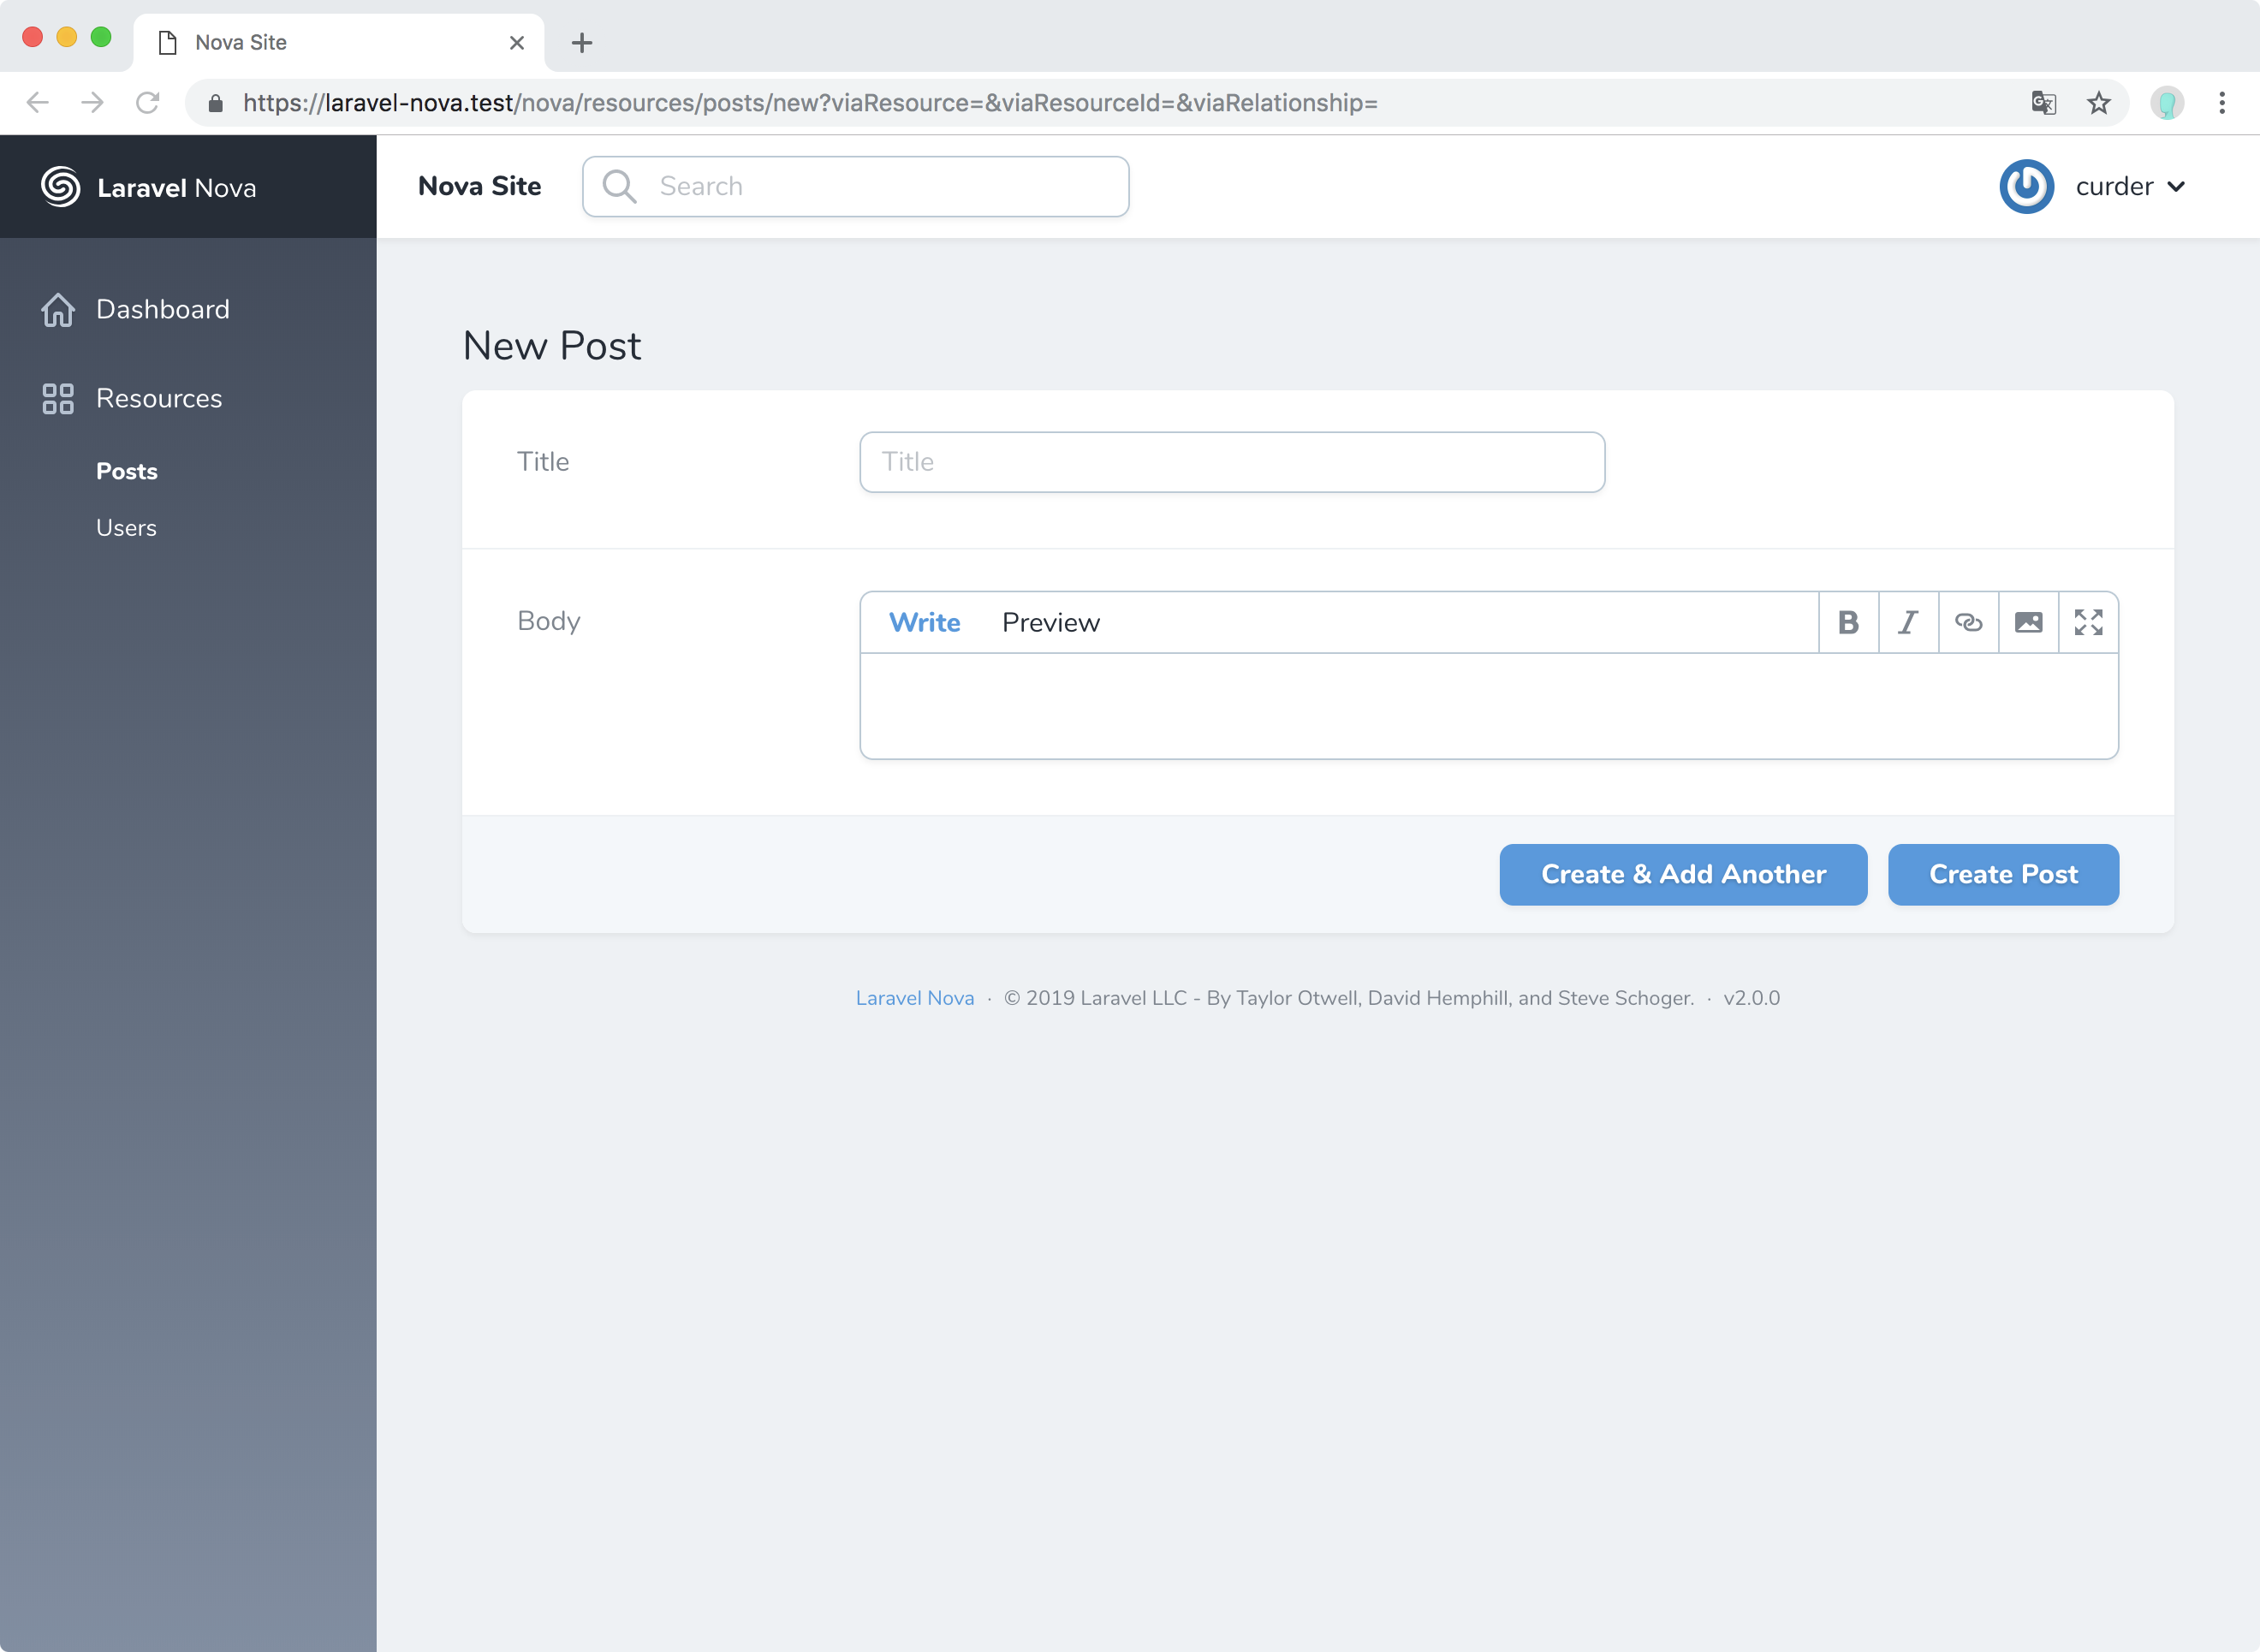
Task: Open the curder user dropdown
Action: coord(2128,187)
